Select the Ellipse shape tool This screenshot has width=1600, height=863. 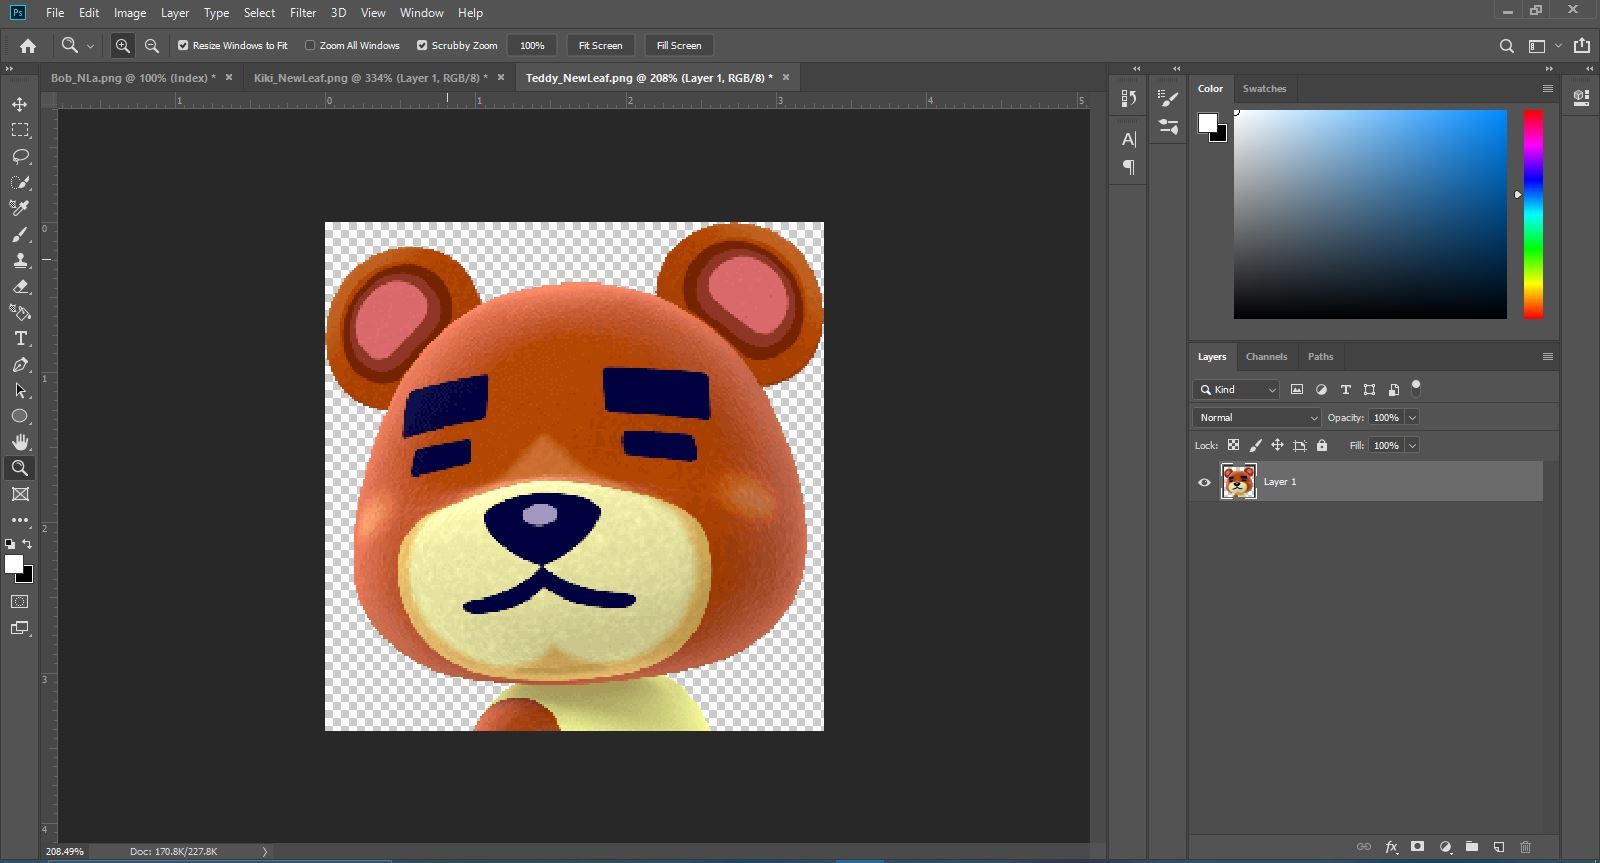(x=20, y=416)
